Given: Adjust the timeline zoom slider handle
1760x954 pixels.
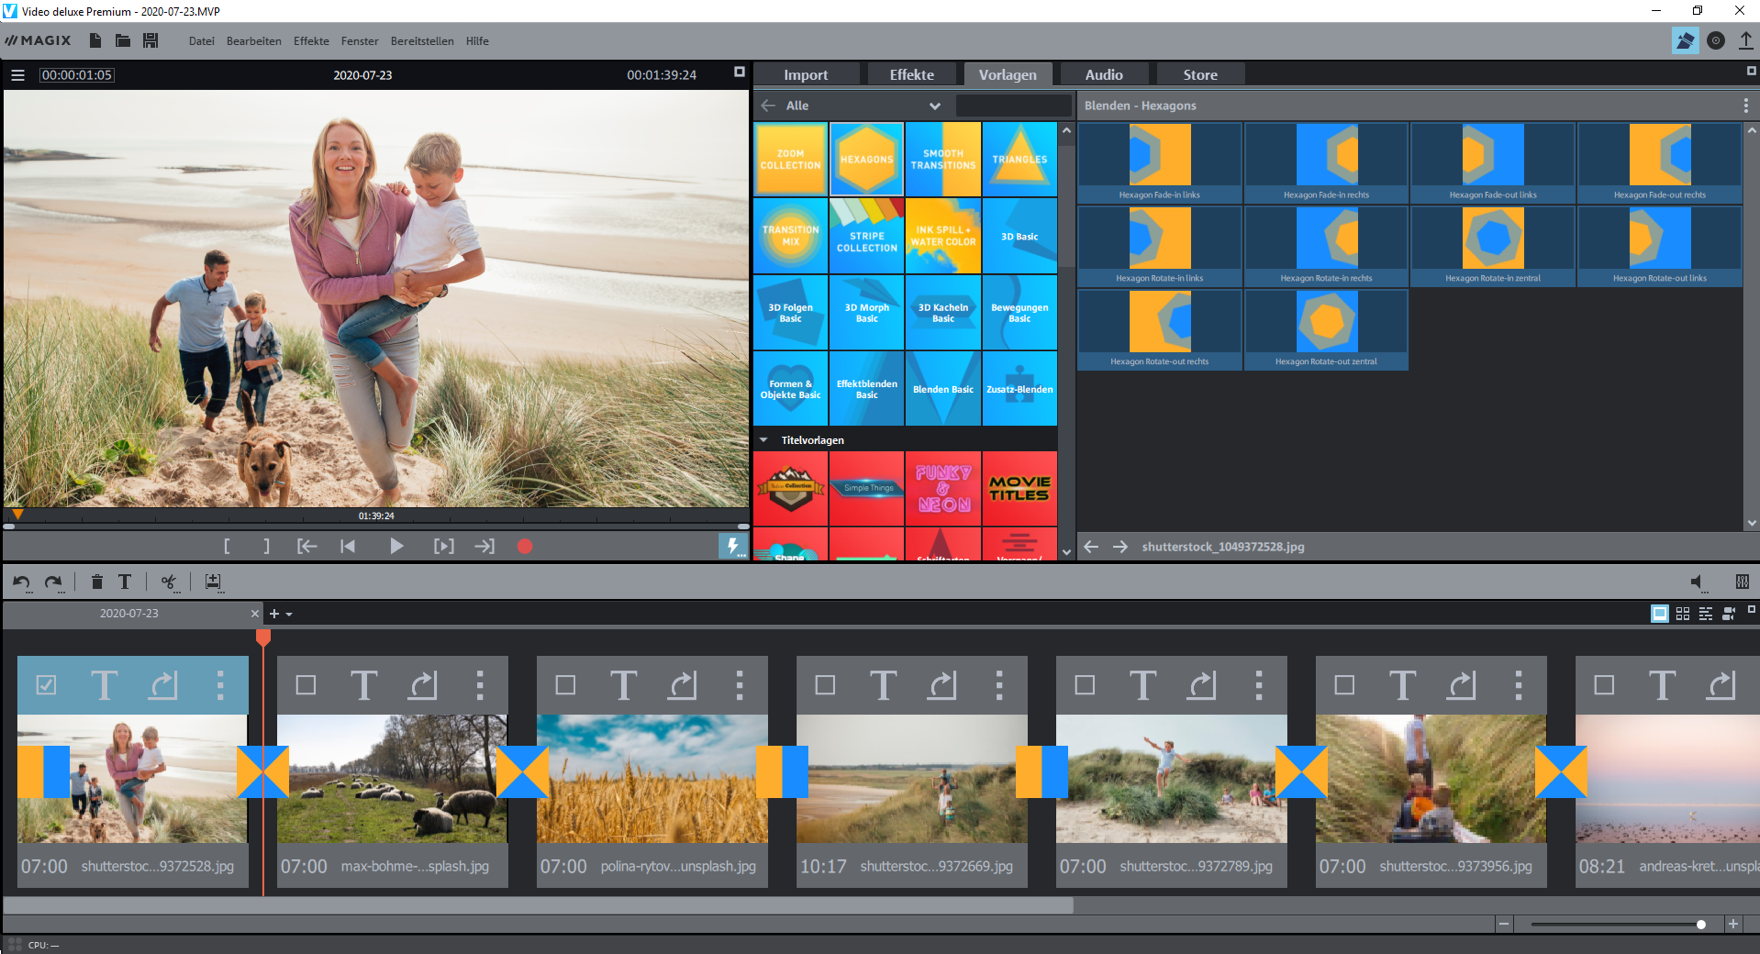Looking at the screenshot, I should (x=1700, y=924).
